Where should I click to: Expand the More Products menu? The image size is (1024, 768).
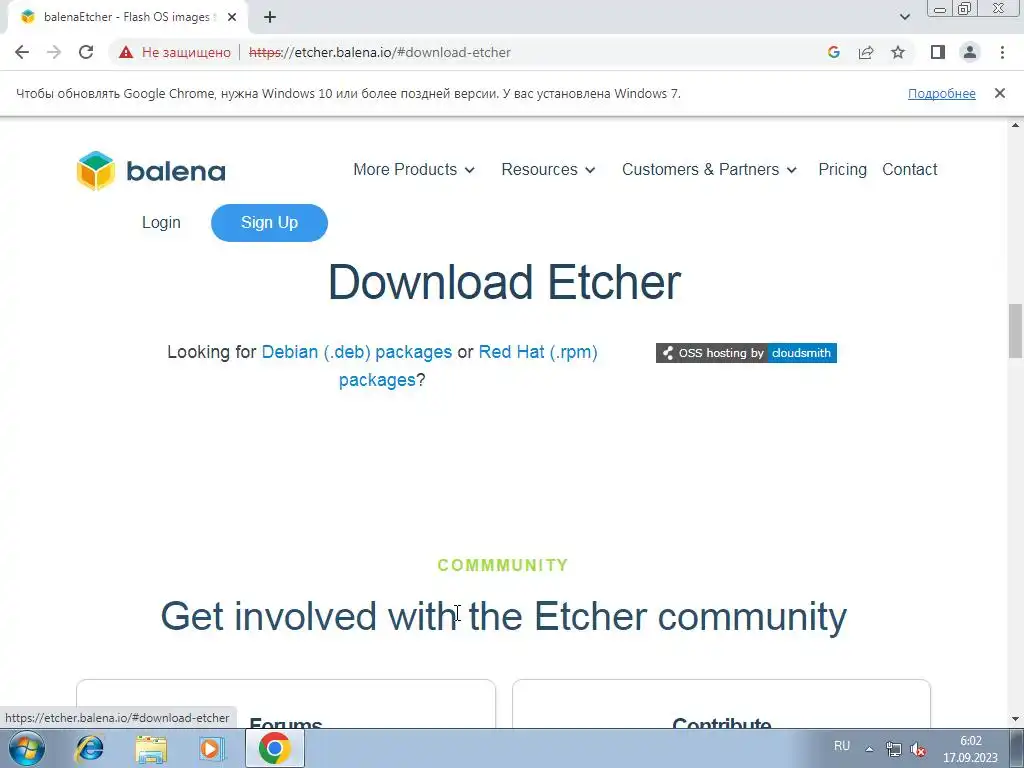click(414, 169)
